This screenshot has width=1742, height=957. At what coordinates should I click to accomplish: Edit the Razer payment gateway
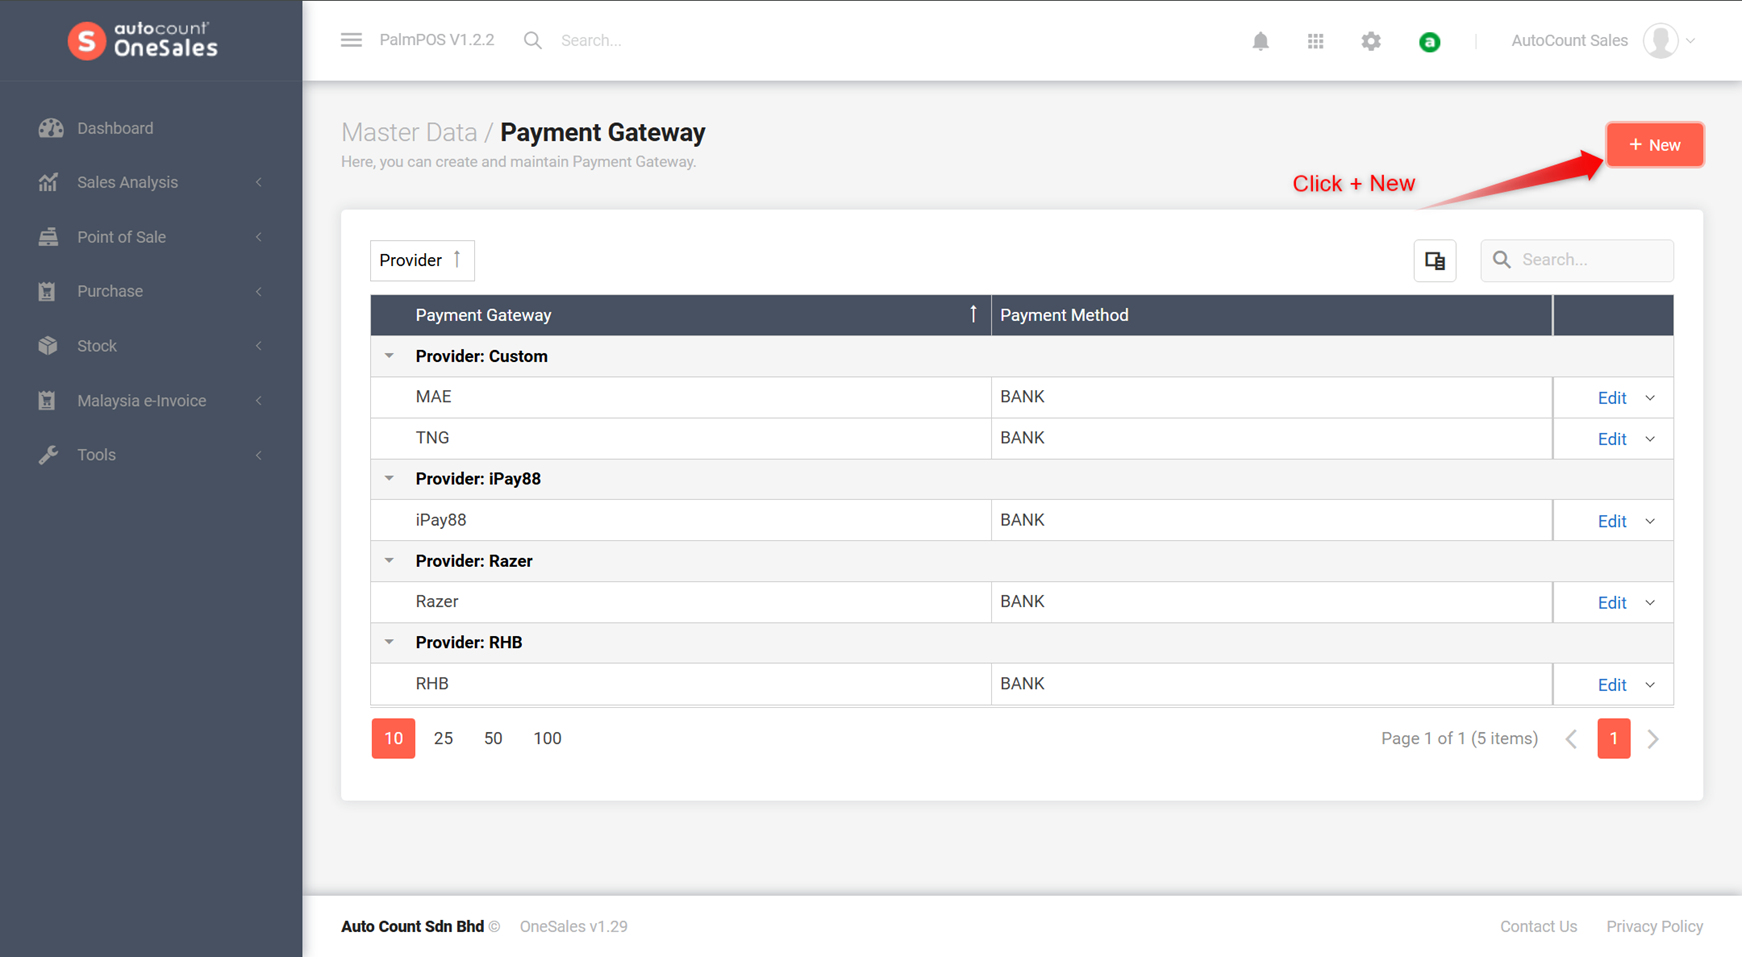point(1612,603)
